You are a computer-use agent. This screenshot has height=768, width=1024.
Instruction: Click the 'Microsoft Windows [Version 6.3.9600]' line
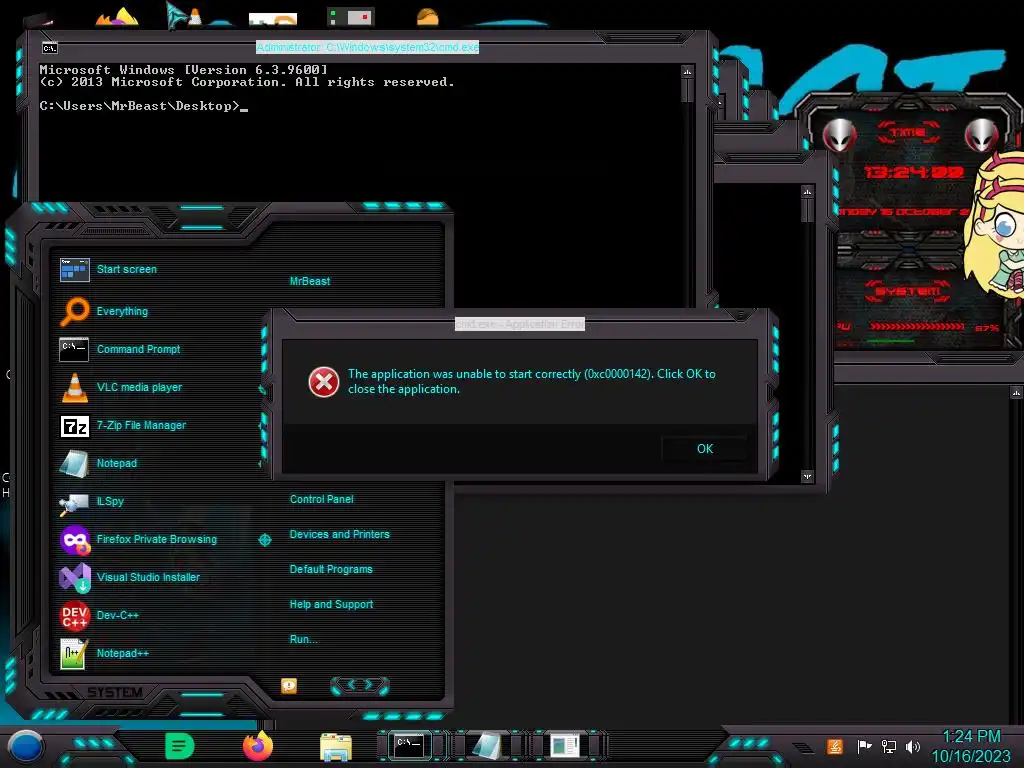tap(184, 70)
